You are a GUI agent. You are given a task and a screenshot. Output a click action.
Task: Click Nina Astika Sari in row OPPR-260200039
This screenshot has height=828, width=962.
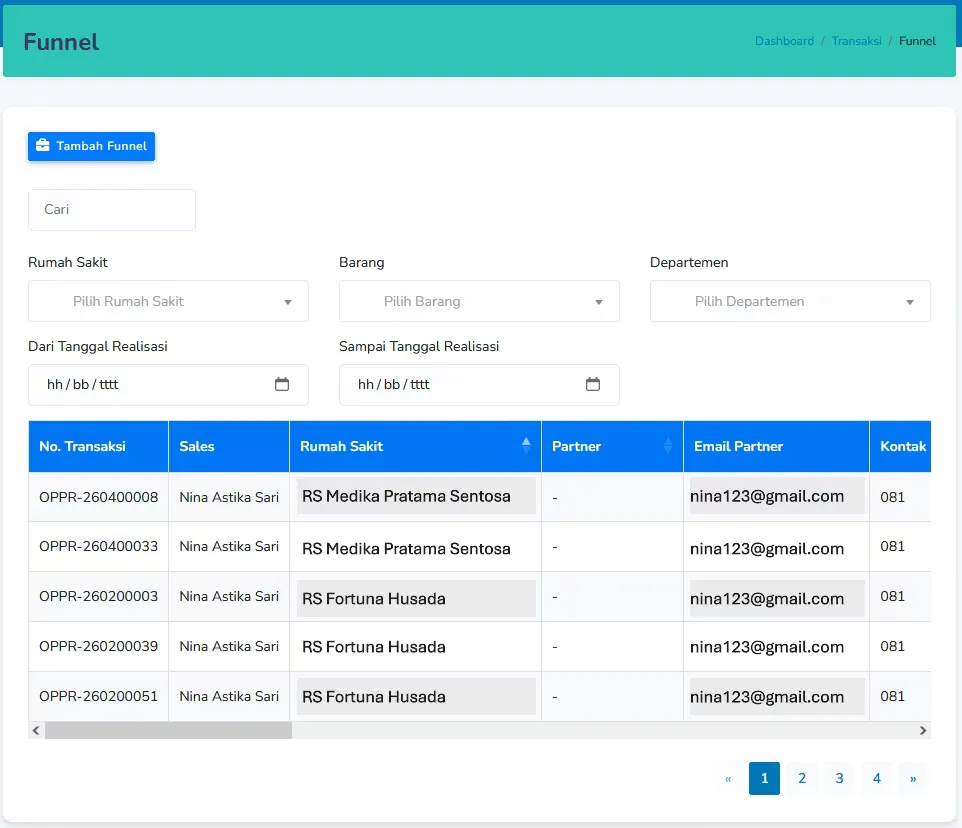click(x=229, y=646)
